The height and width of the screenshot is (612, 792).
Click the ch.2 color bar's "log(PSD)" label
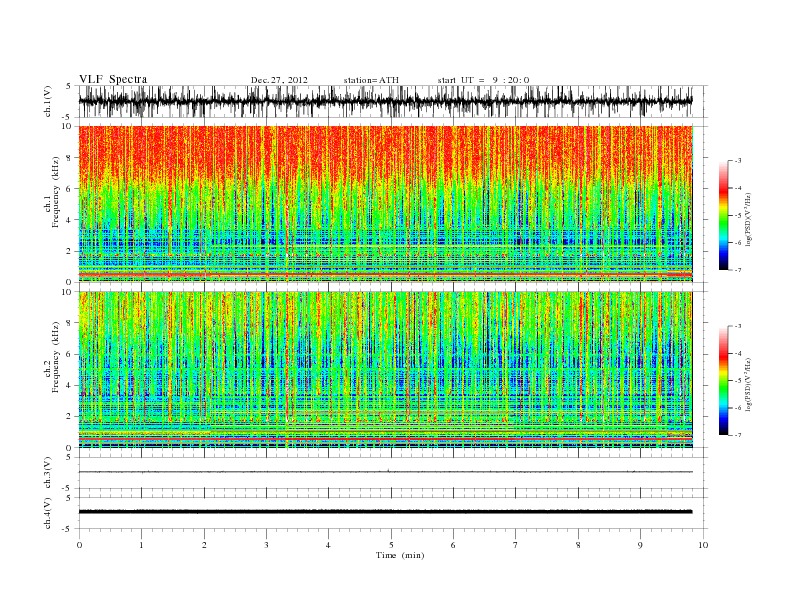(749, 384)
